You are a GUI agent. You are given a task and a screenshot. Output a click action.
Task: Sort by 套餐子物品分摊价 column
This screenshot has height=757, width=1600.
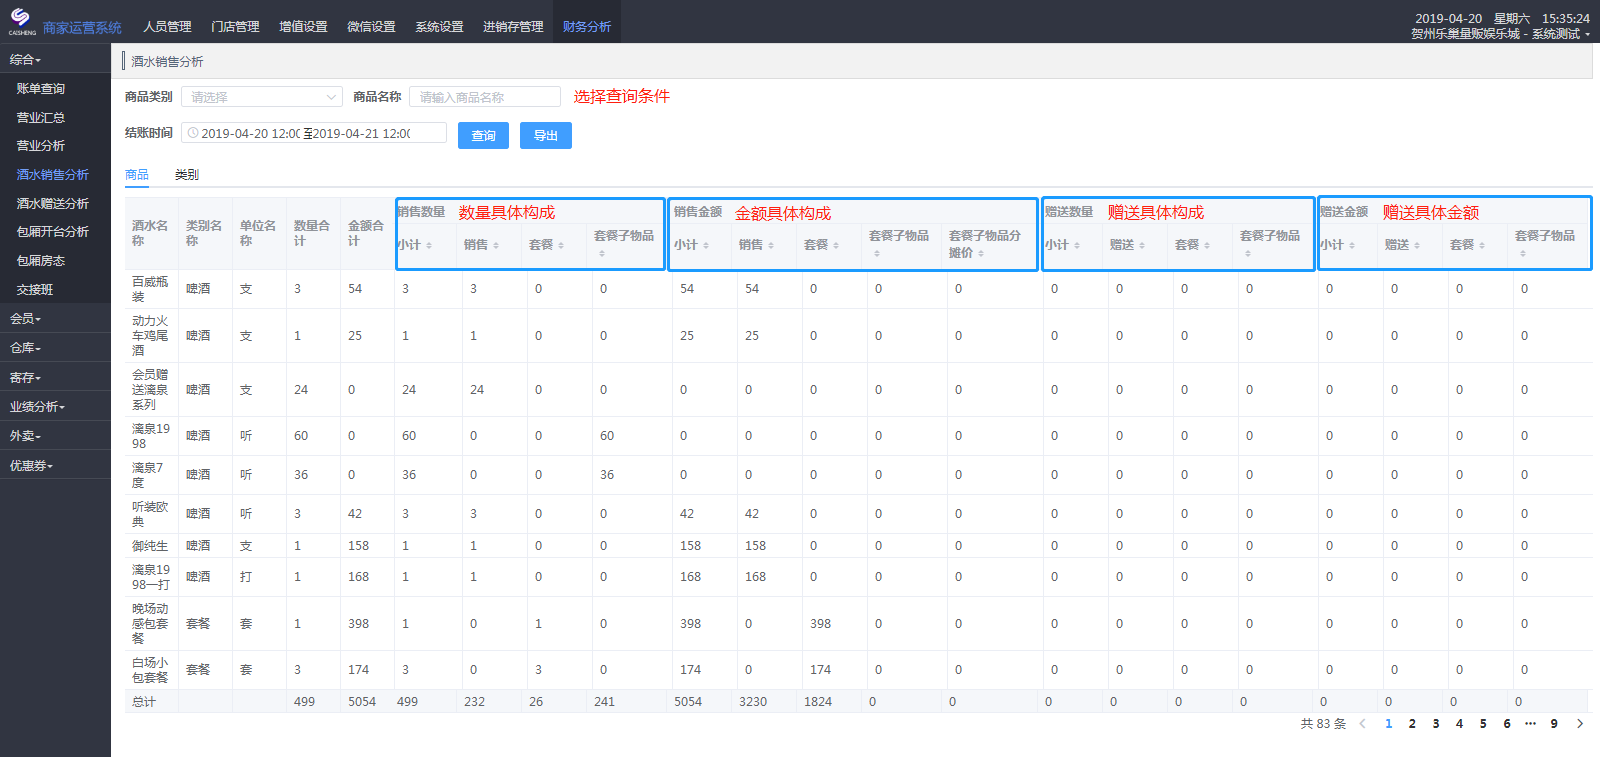(981, 254)
